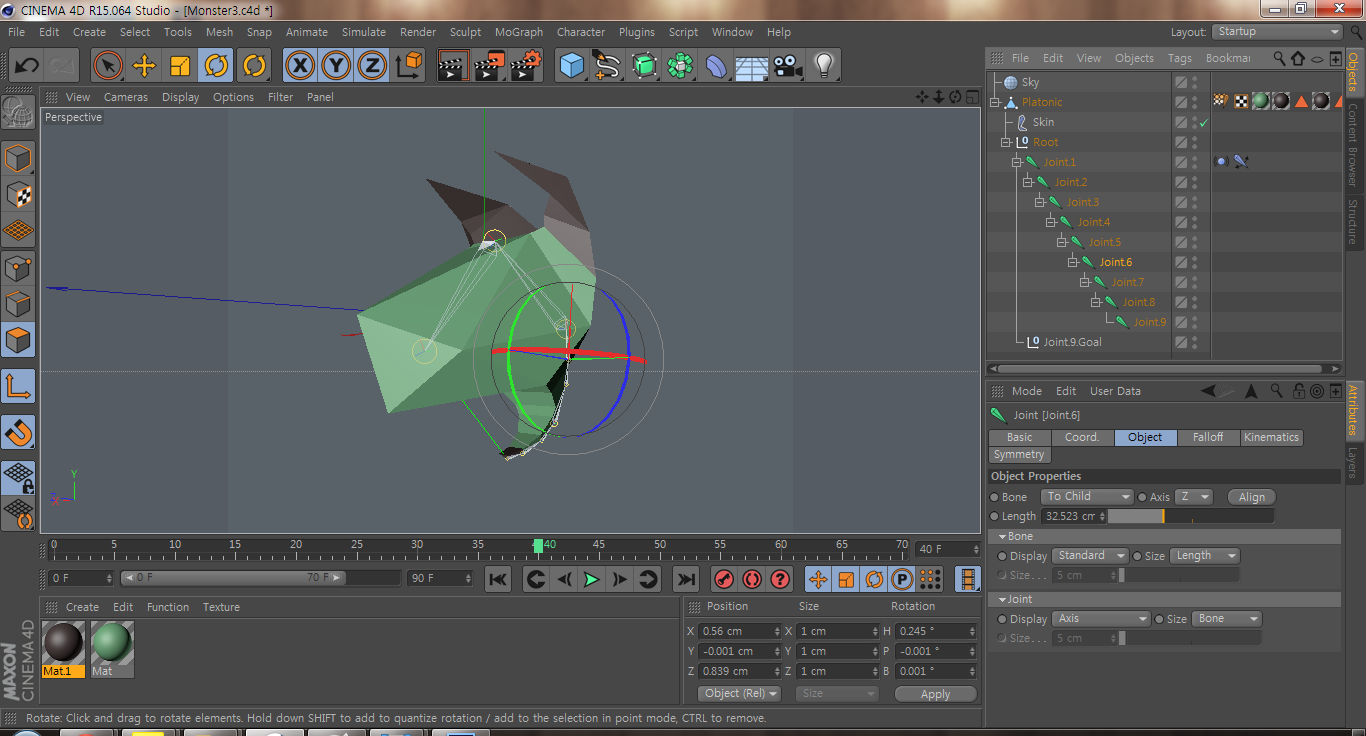Click the Length value field

pyautogui.click(x=1074, y=517)
